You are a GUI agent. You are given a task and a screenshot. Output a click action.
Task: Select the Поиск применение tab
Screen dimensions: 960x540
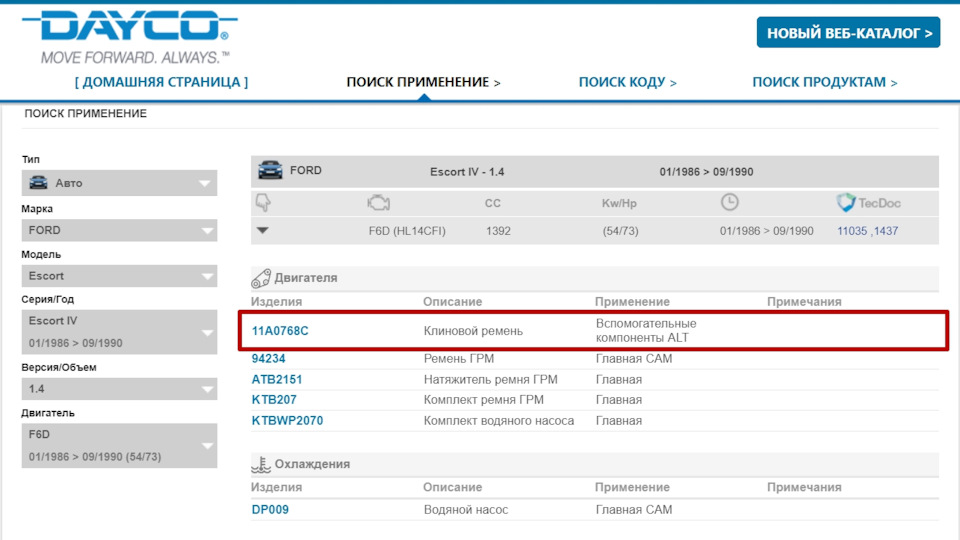click(423, 82)
